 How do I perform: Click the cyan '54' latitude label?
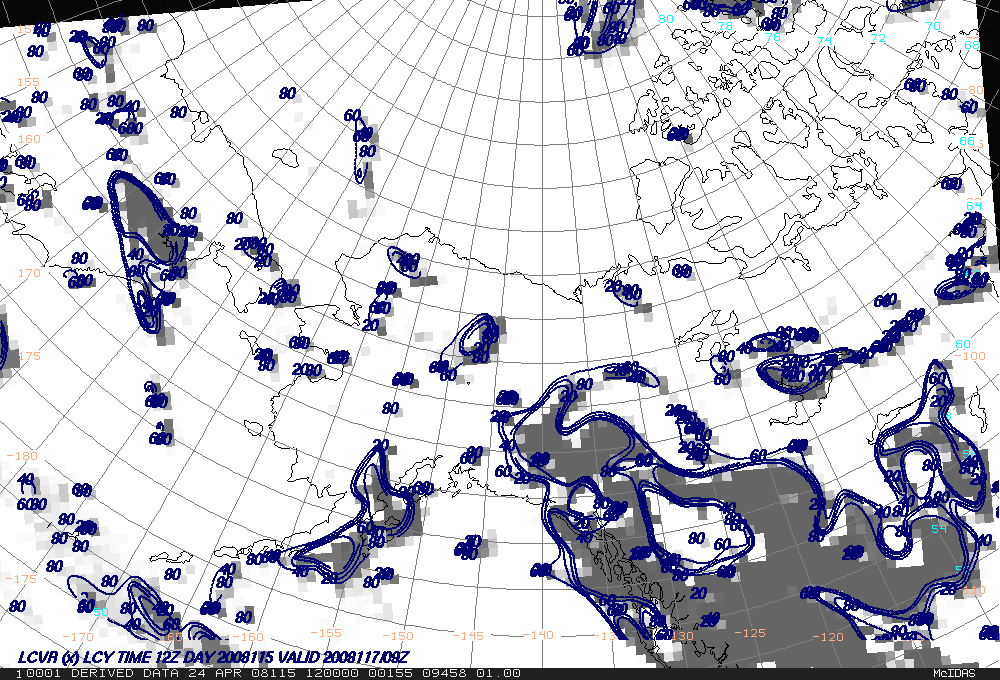coord(939,529)
